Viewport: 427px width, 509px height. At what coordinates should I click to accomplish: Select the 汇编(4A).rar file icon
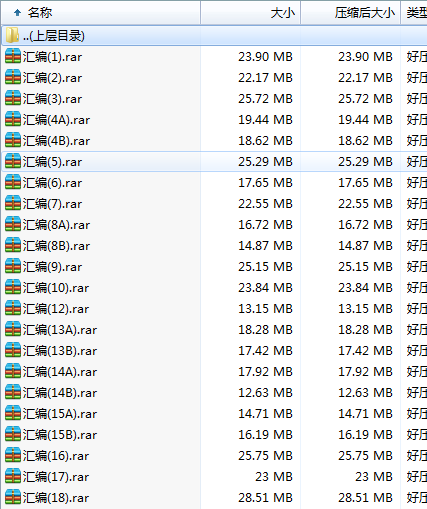pyautogui.click(x=13, y=119)
